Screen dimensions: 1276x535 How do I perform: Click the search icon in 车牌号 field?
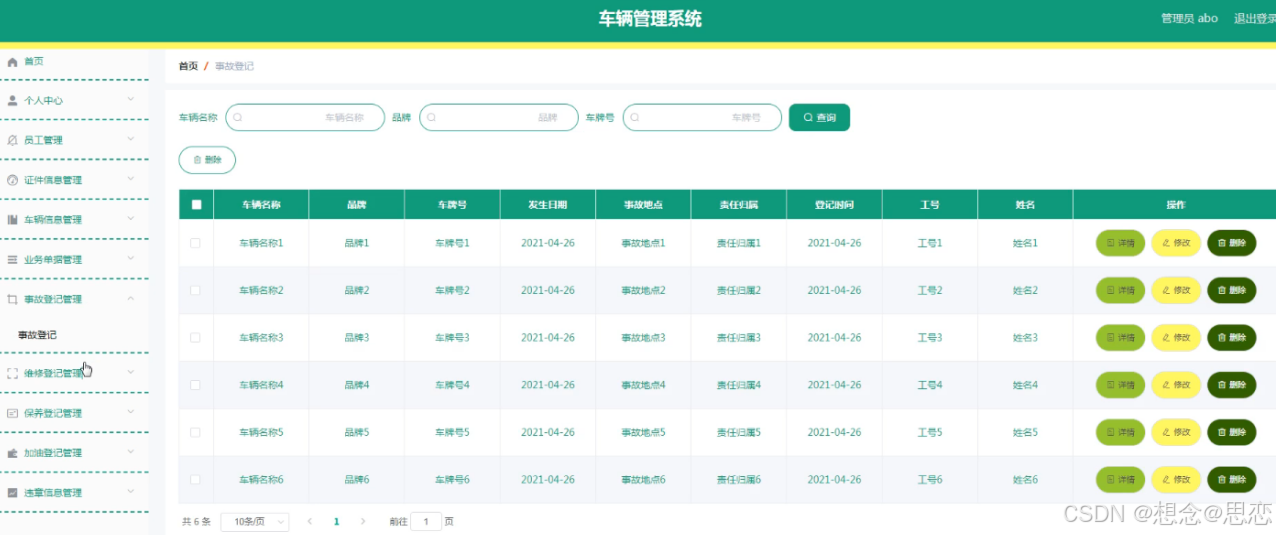pos(635,118)
